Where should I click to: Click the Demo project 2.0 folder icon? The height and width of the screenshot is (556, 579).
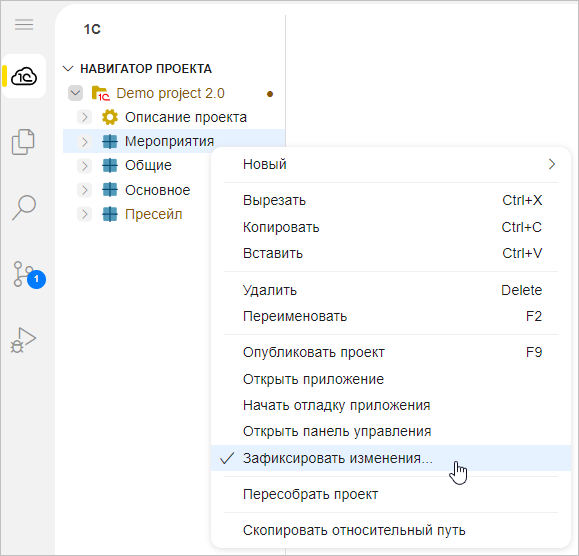pos(100,93)
